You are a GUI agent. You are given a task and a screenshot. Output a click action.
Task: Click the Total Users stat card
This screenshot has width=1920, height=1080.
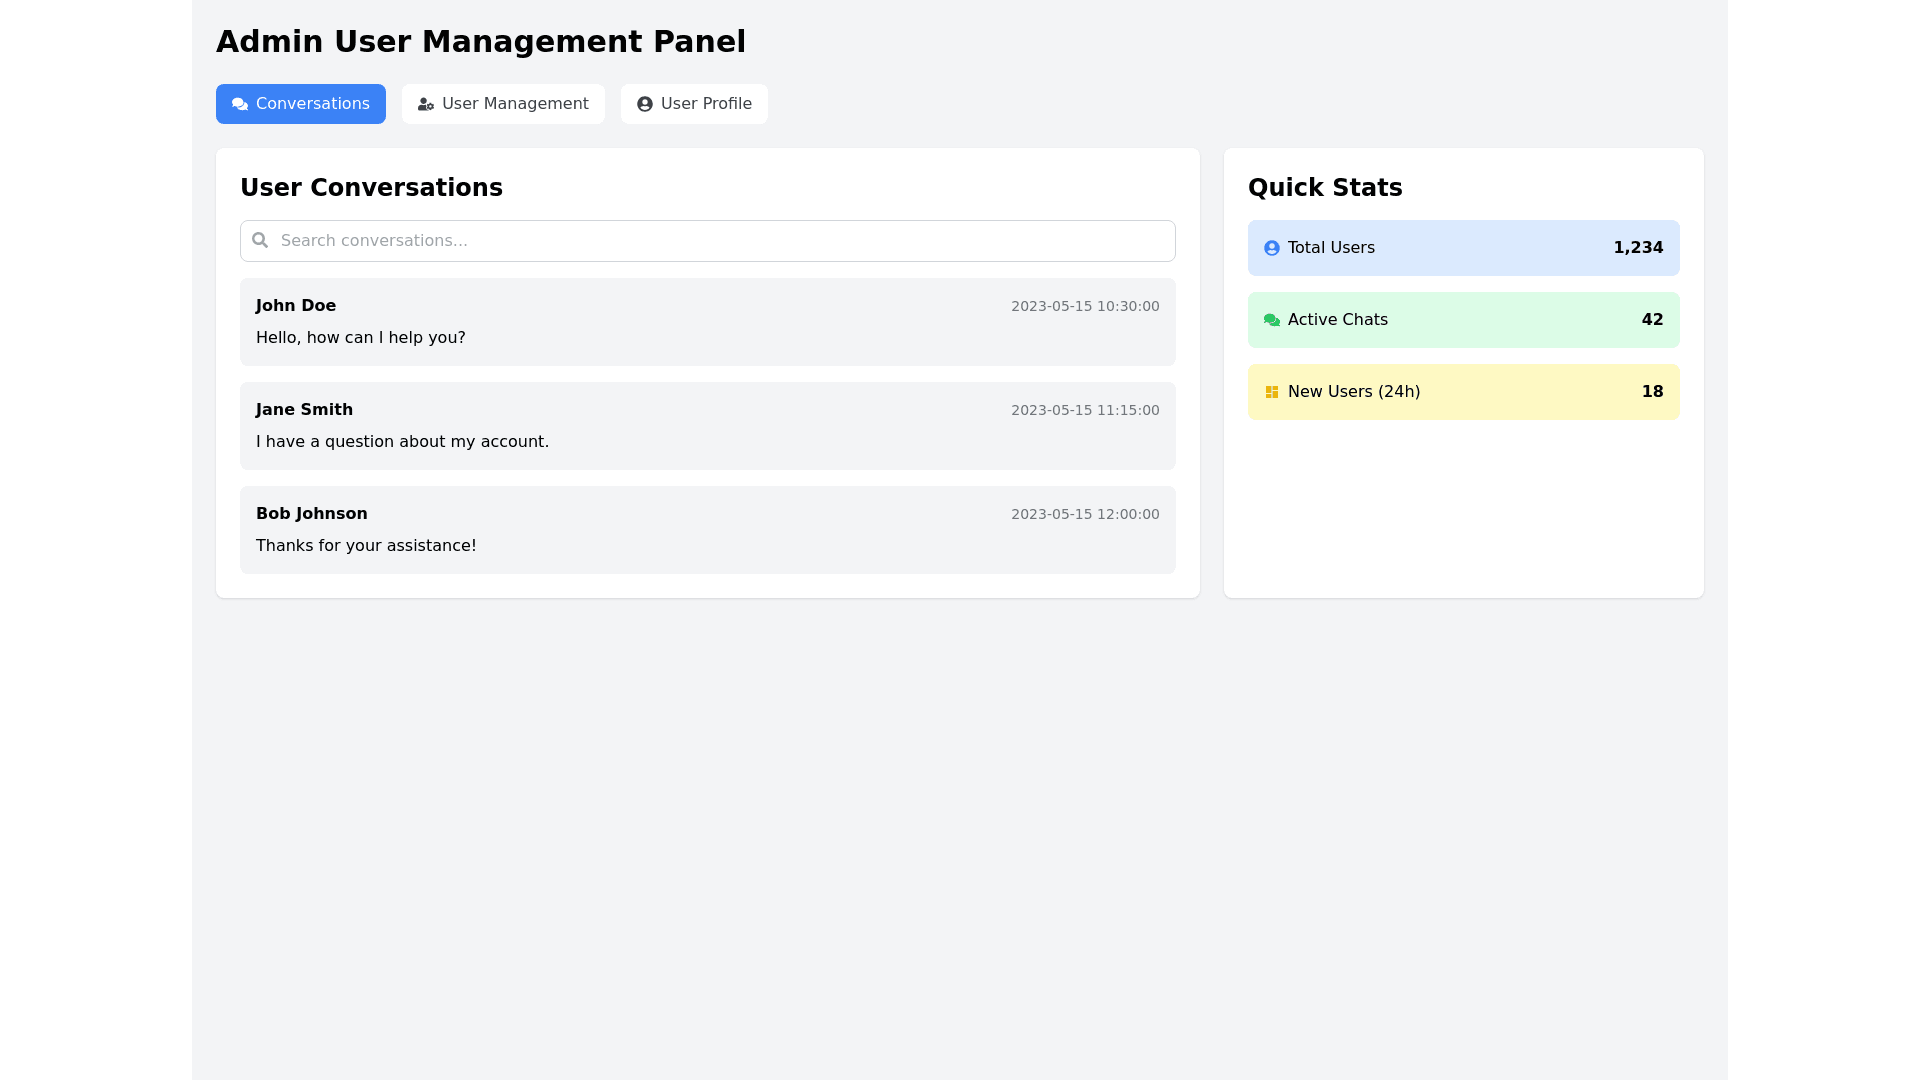1463,248
